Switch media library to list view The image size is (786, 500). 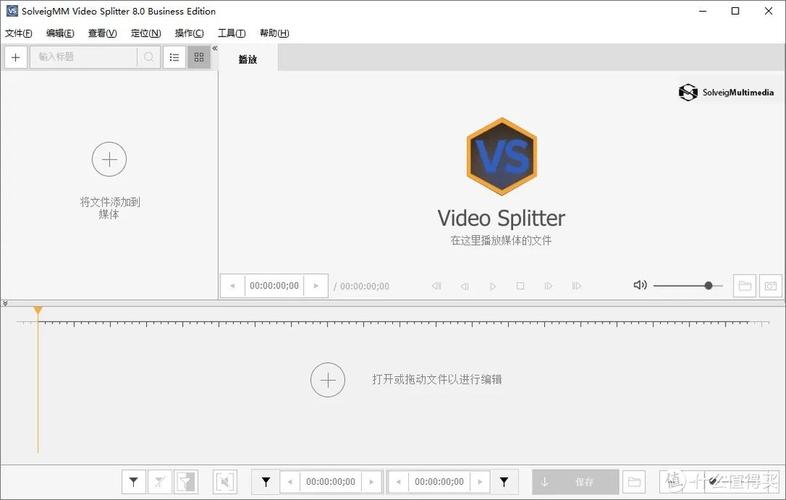tap(174, 57)
